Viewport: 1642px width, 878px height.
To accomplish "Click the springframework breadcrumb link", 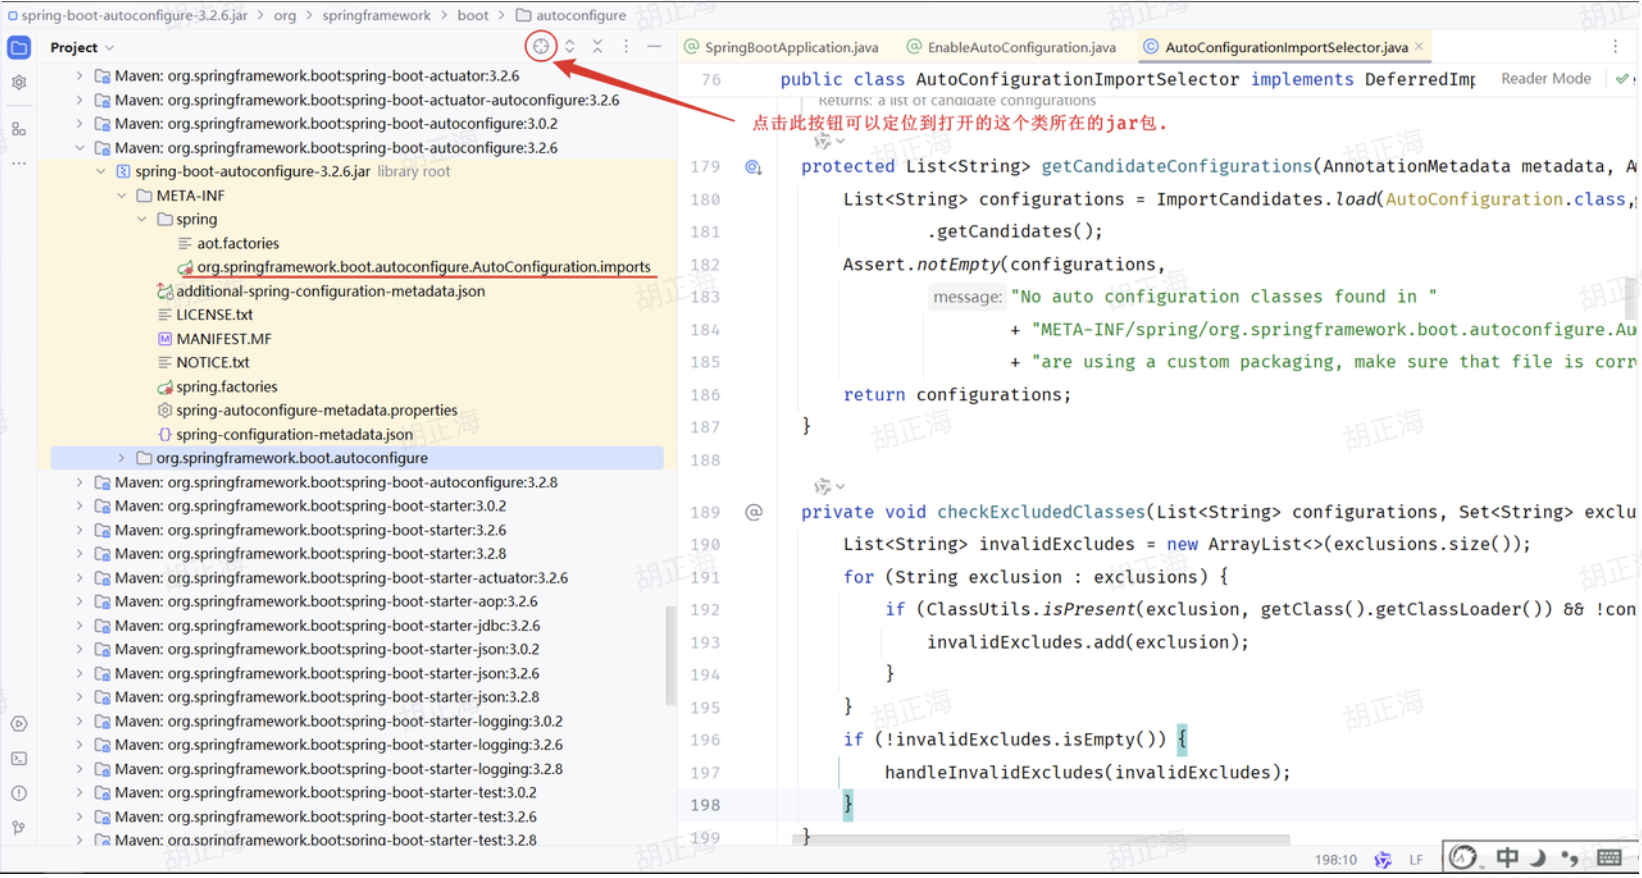I will point(376,15).
